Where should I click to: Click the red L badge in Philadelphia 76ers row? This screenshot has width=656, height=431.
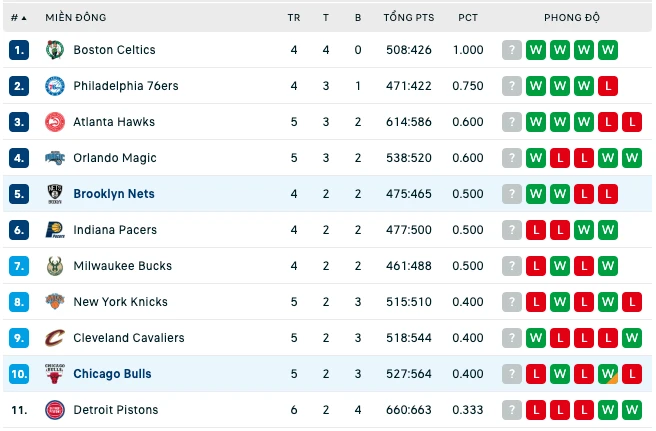[x=608, y=86]
